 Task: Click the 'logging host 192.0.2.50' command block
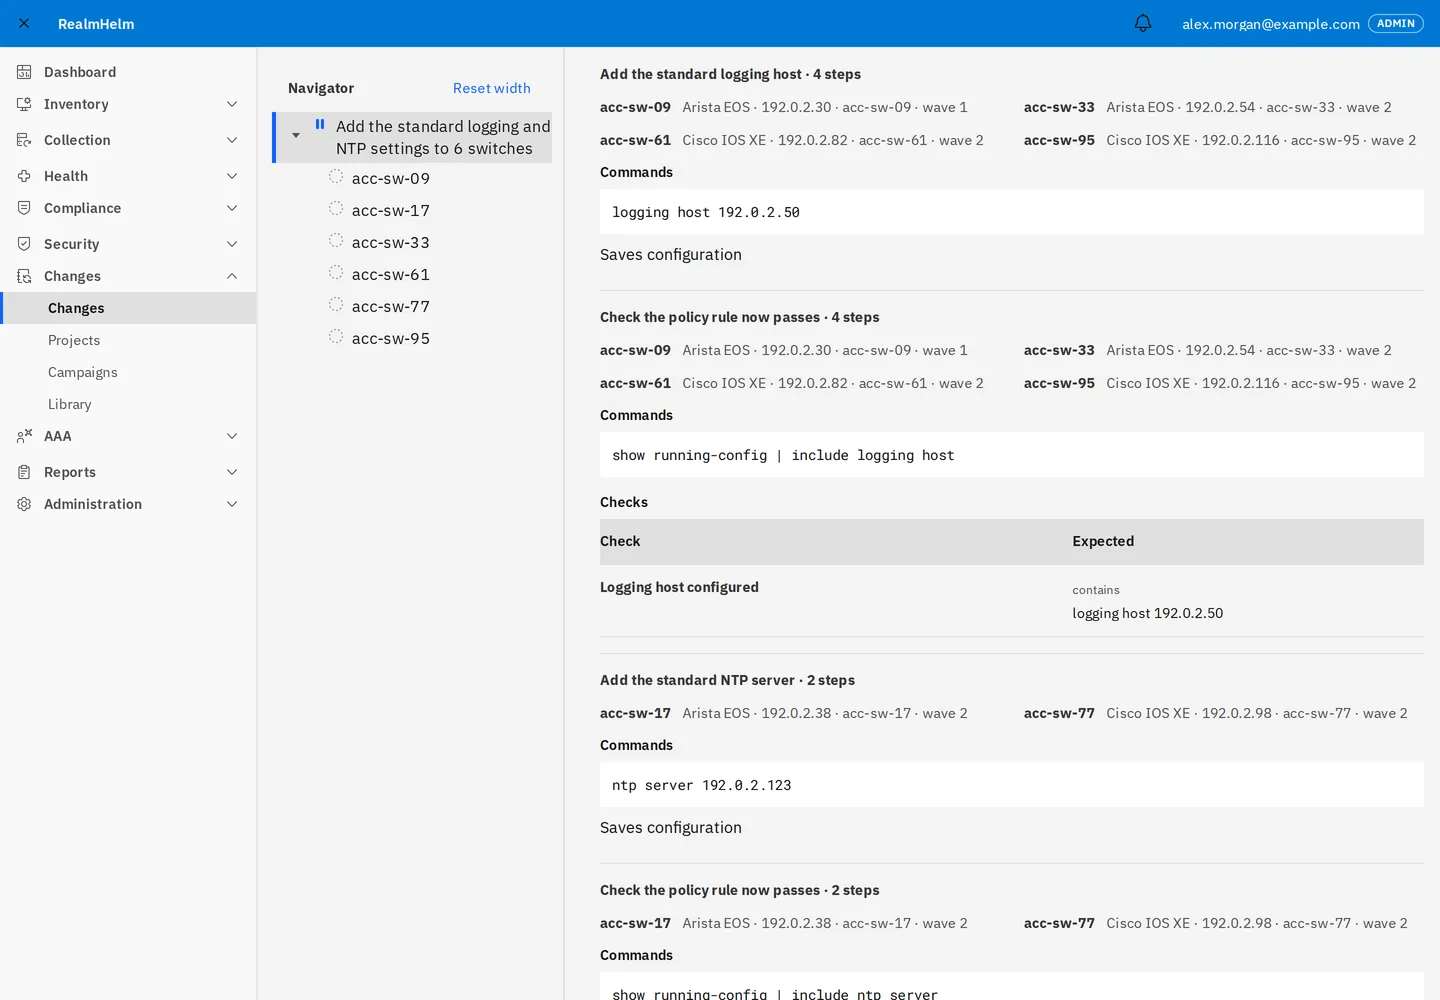pos(1012,212)
